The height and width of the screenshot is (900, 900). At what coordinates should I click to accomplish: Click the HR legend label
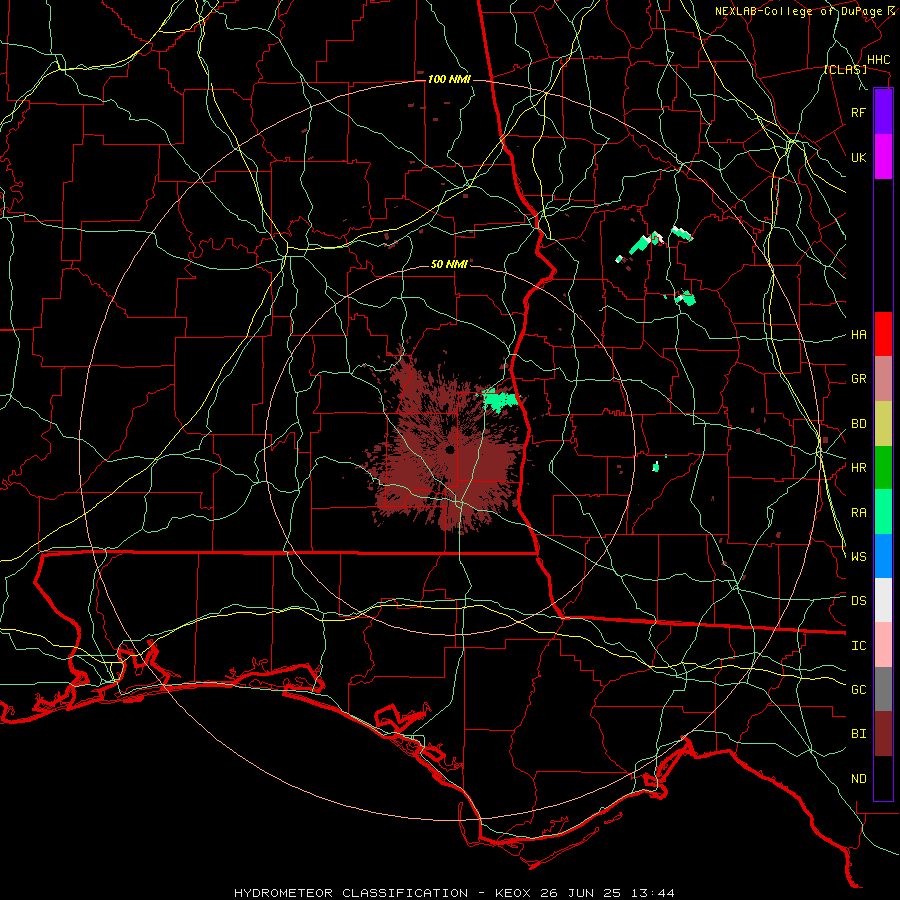pos(858,468)
